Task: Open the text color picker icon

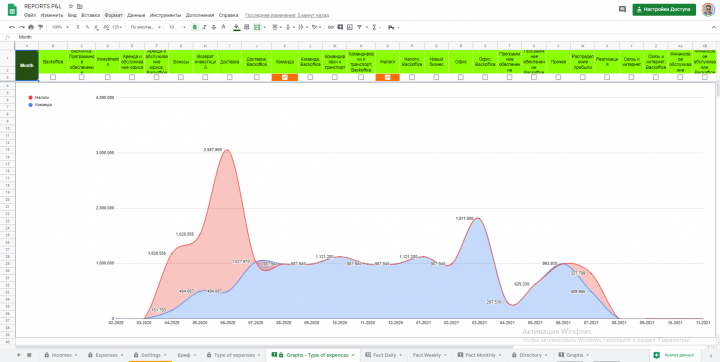Action: [x=224, y=27]
